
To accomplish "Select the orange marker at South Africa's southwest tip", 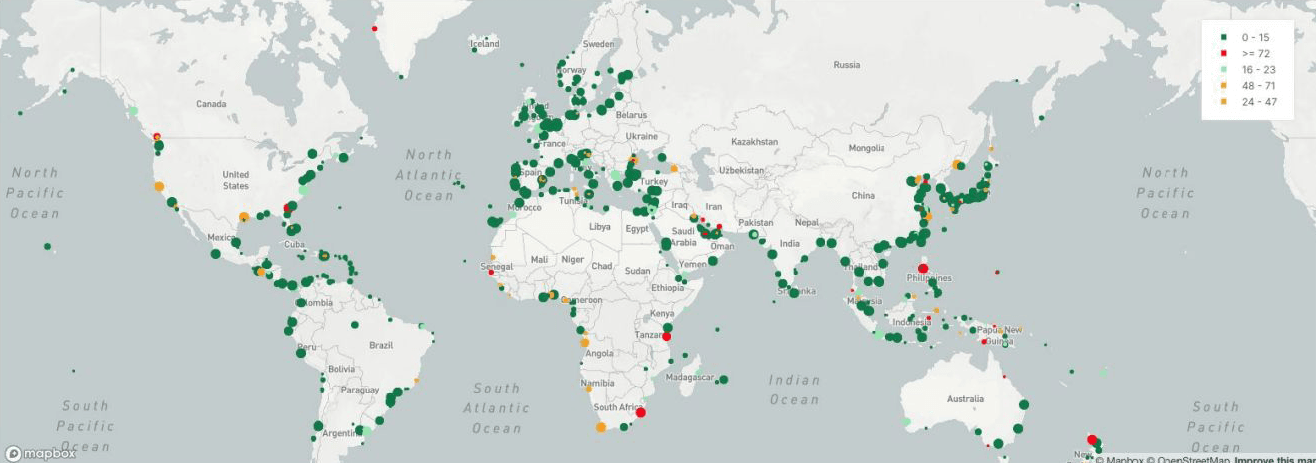I will point(600,428).
